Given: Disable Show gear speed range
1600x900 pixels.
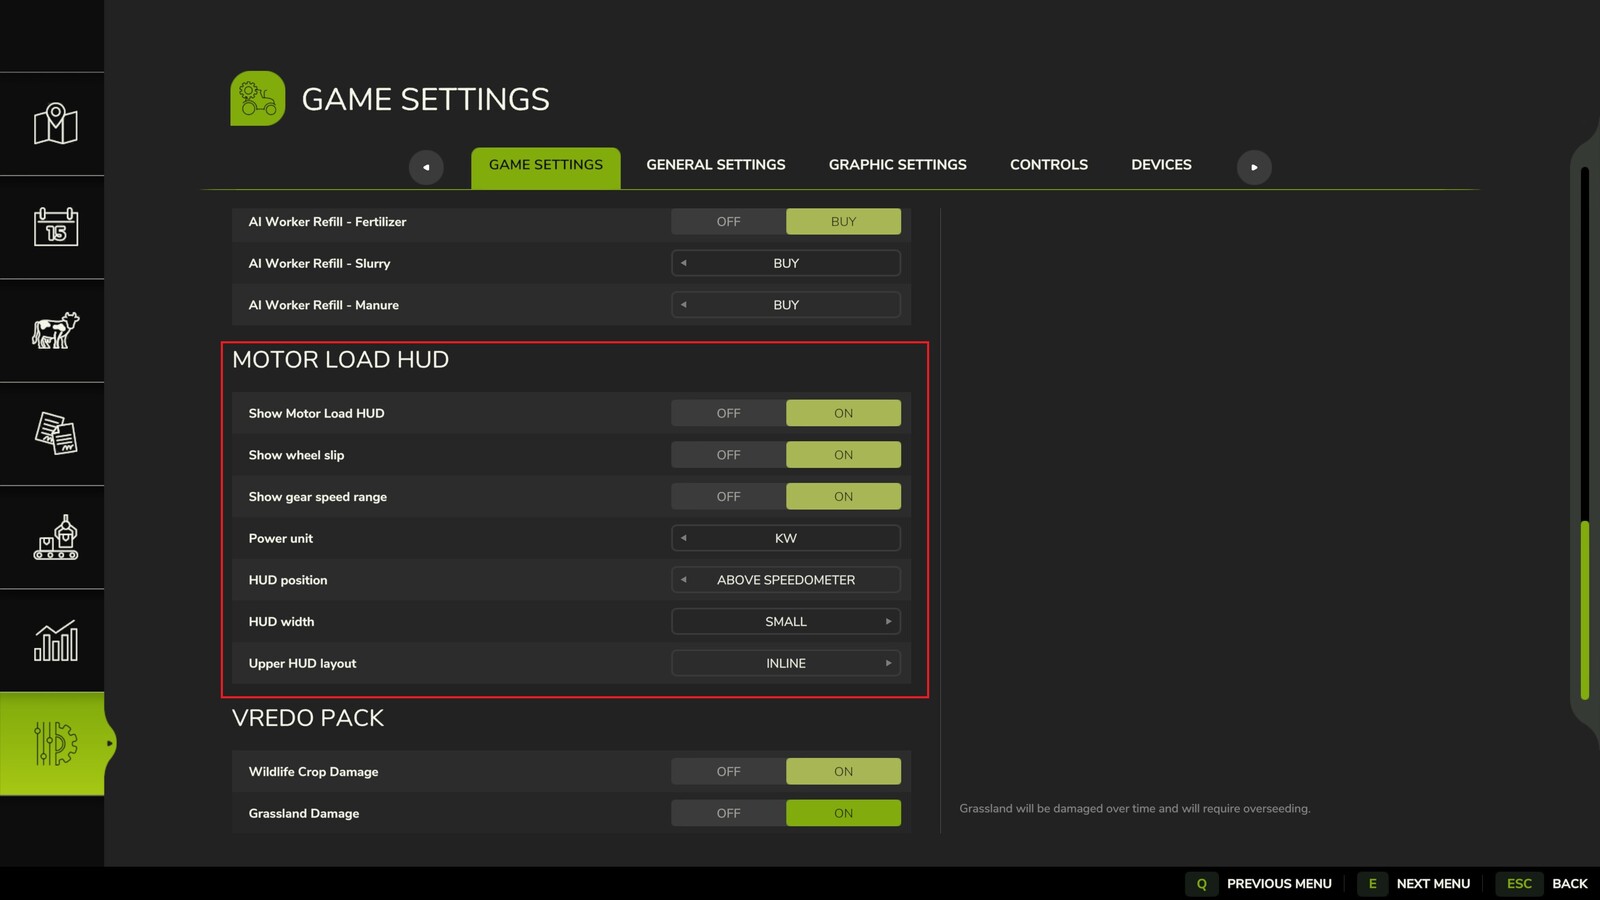Looking at the screenshot, I should coord(728,497).
